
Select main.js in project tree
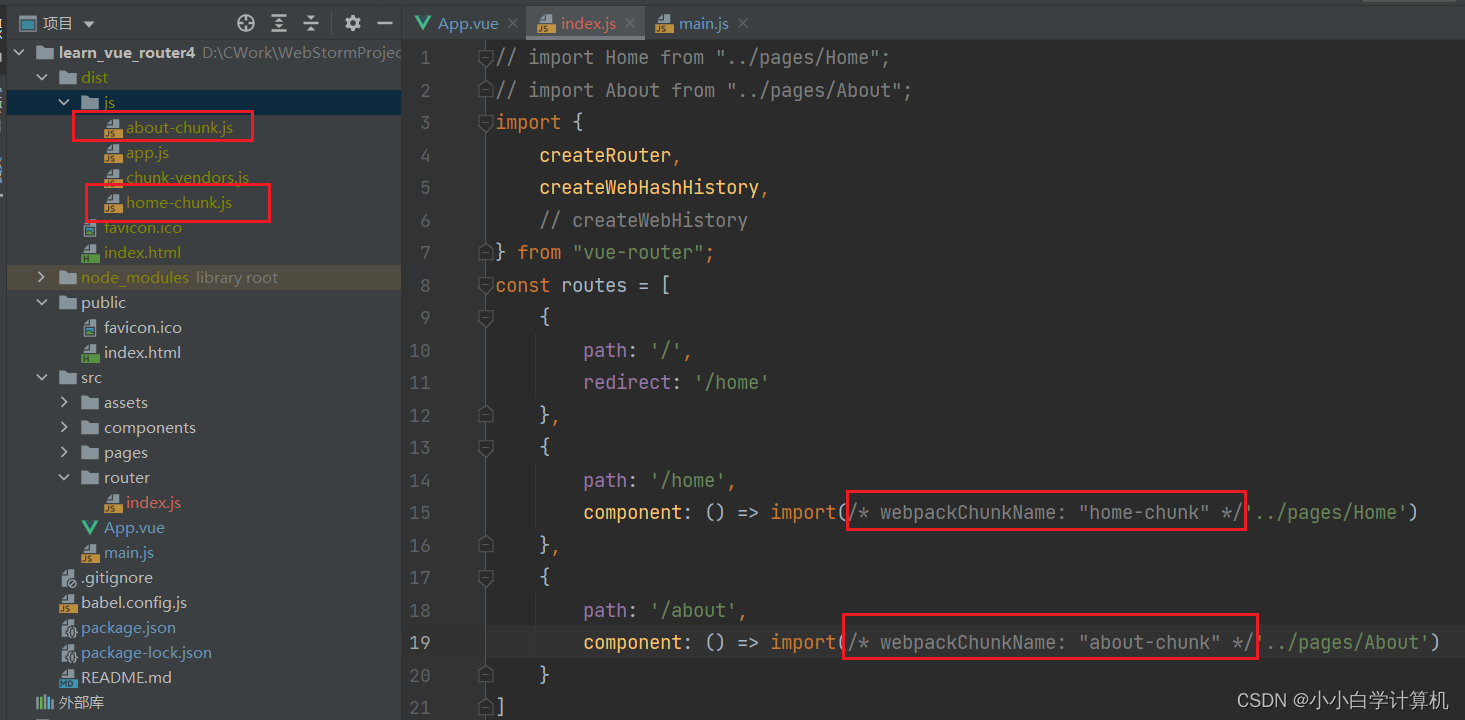tap(129, 552)
